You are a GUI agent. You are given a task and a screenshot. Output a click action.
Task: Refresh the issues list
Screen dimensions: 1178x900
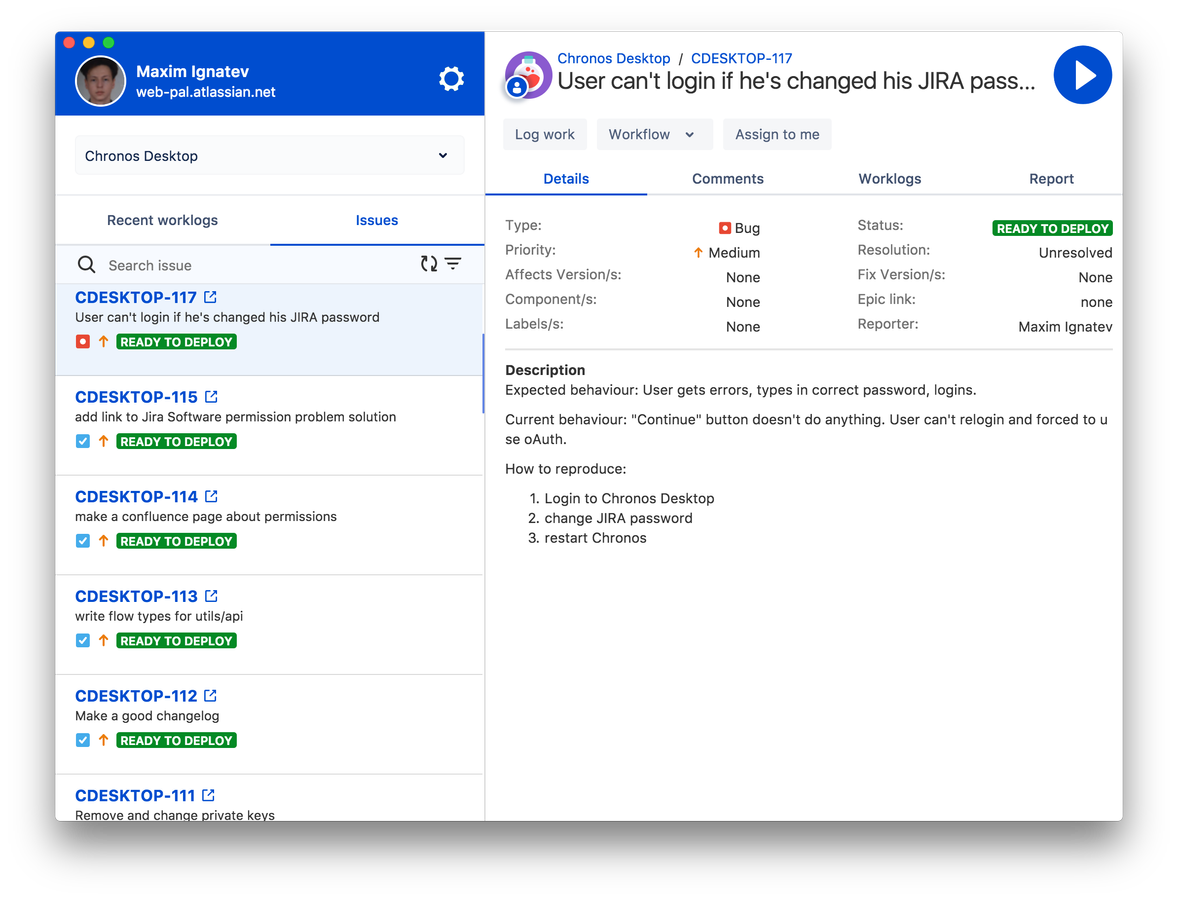(x=429, y=264)
